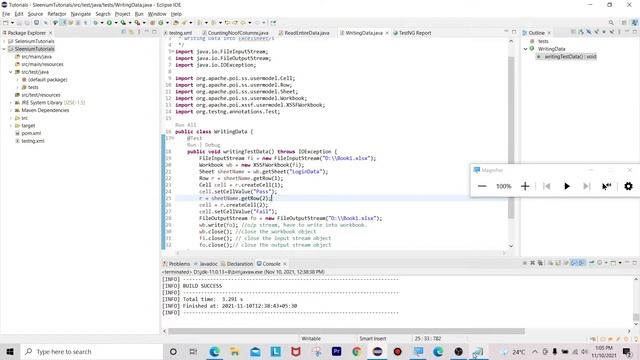Viewport: 640px width, 360px height.
Task: Click the Console horizontal scrollbar
Action: coord(346,331)
